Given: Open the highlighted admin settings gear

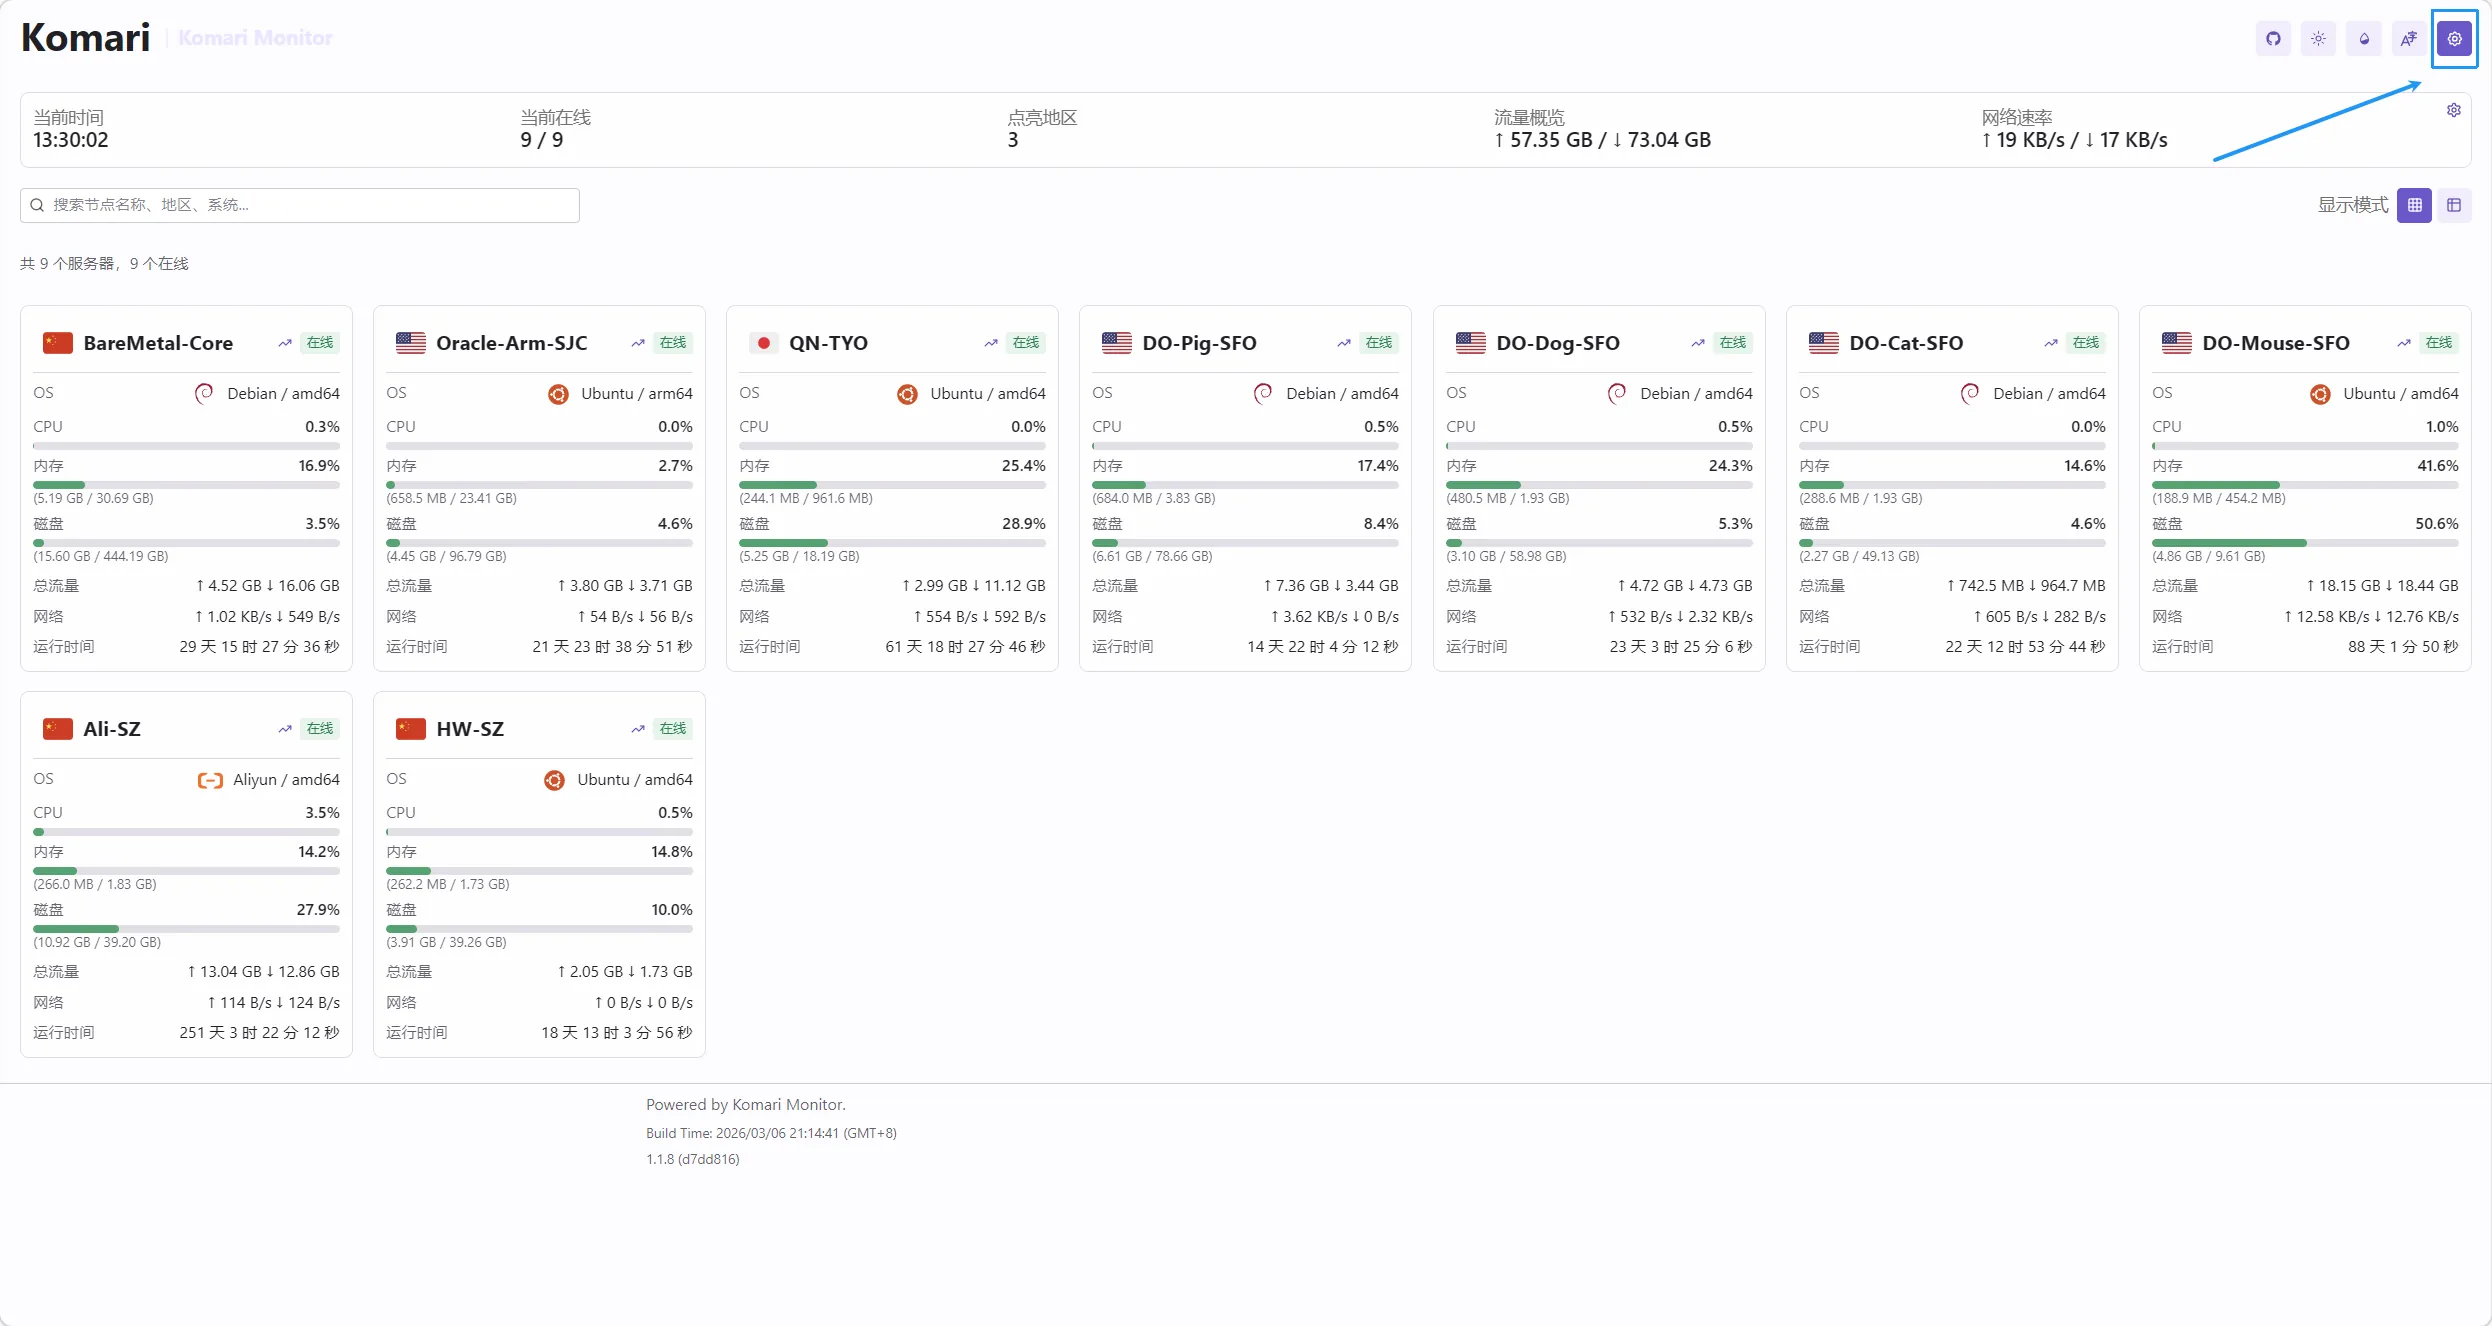Looking at the screenshot, I should (2454, 39).
